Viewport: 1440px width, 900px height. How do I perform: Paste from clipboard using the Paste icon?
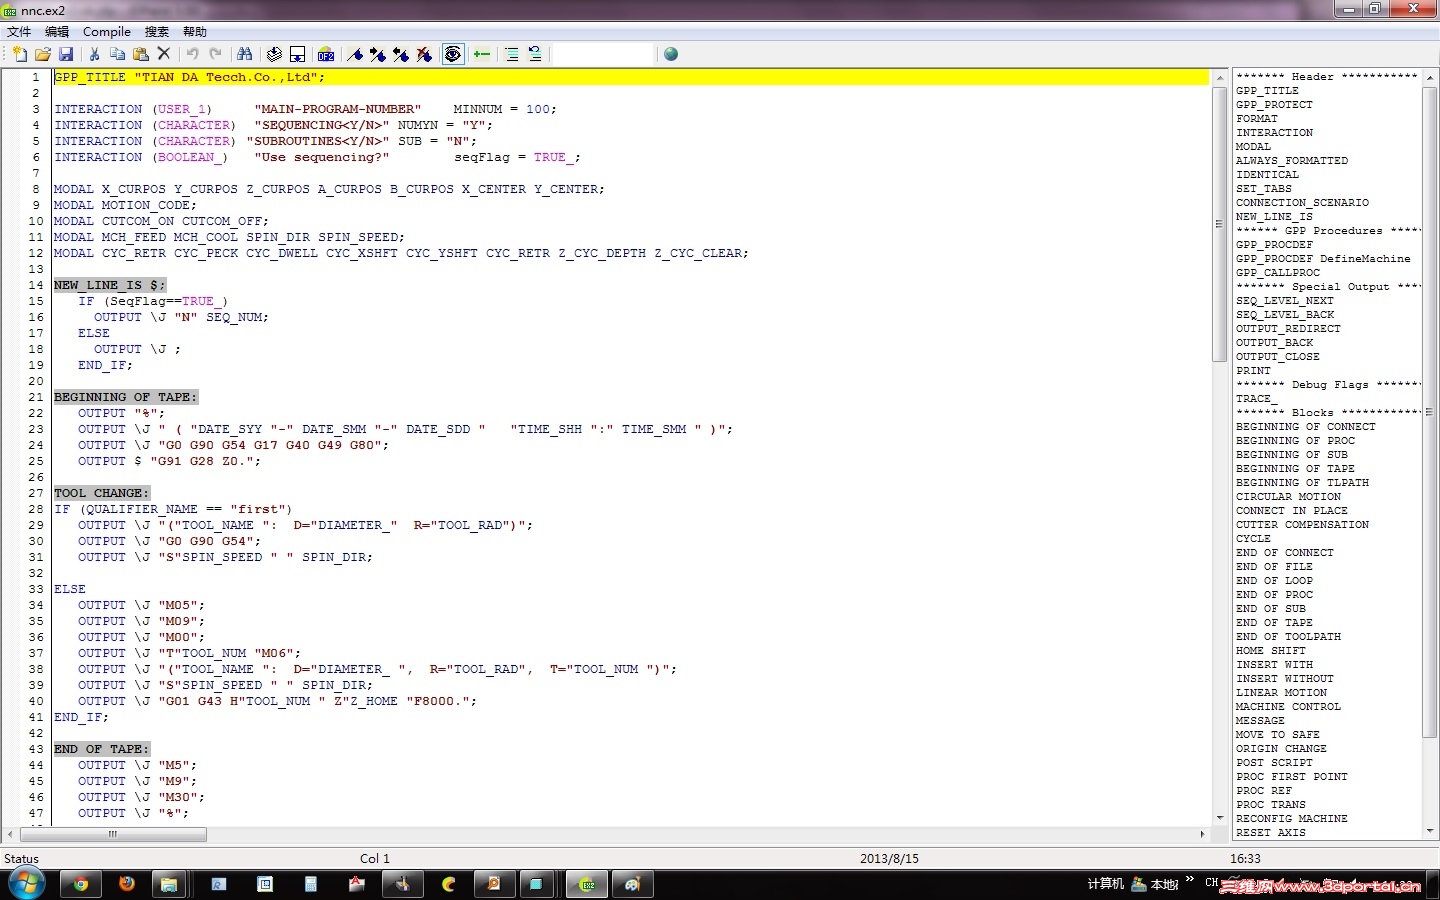141,54
